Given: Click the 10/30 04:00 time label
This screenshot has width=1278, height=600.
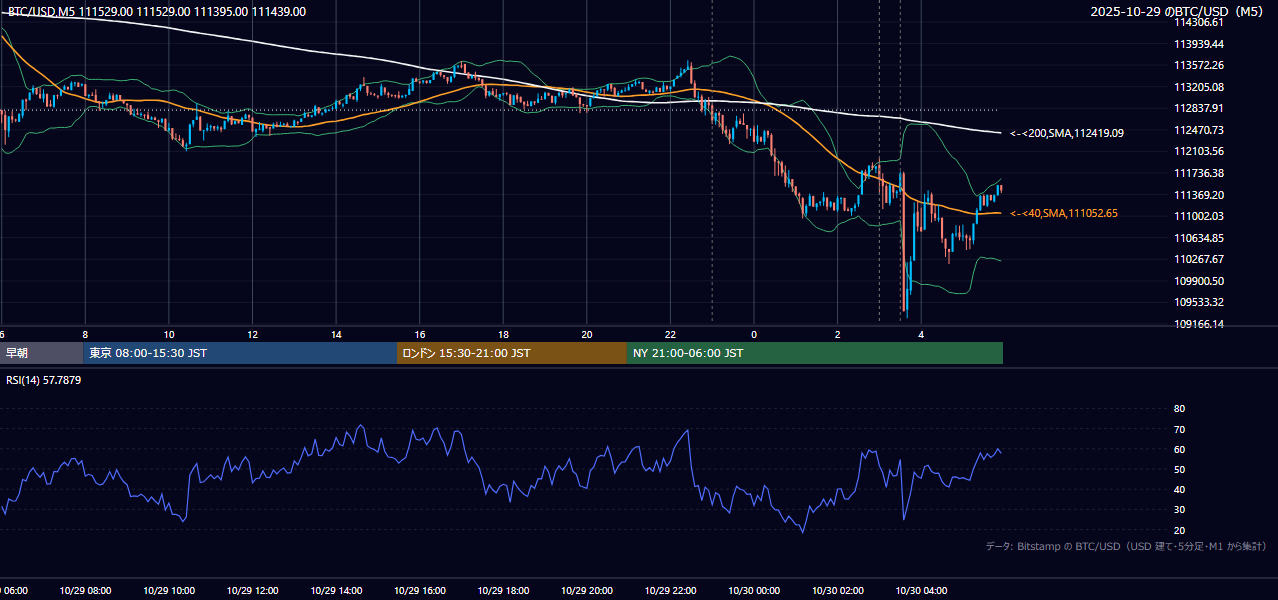Looking at the screenshot, I should tap(921, 591).
